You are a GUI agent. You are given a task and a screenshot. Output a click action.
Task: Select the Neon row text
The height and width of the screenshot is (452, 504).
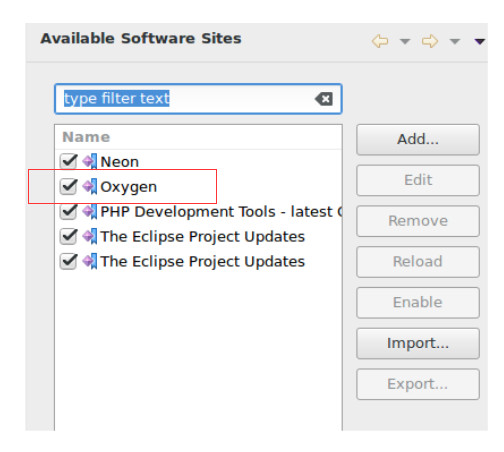click(x=120, y=162)
